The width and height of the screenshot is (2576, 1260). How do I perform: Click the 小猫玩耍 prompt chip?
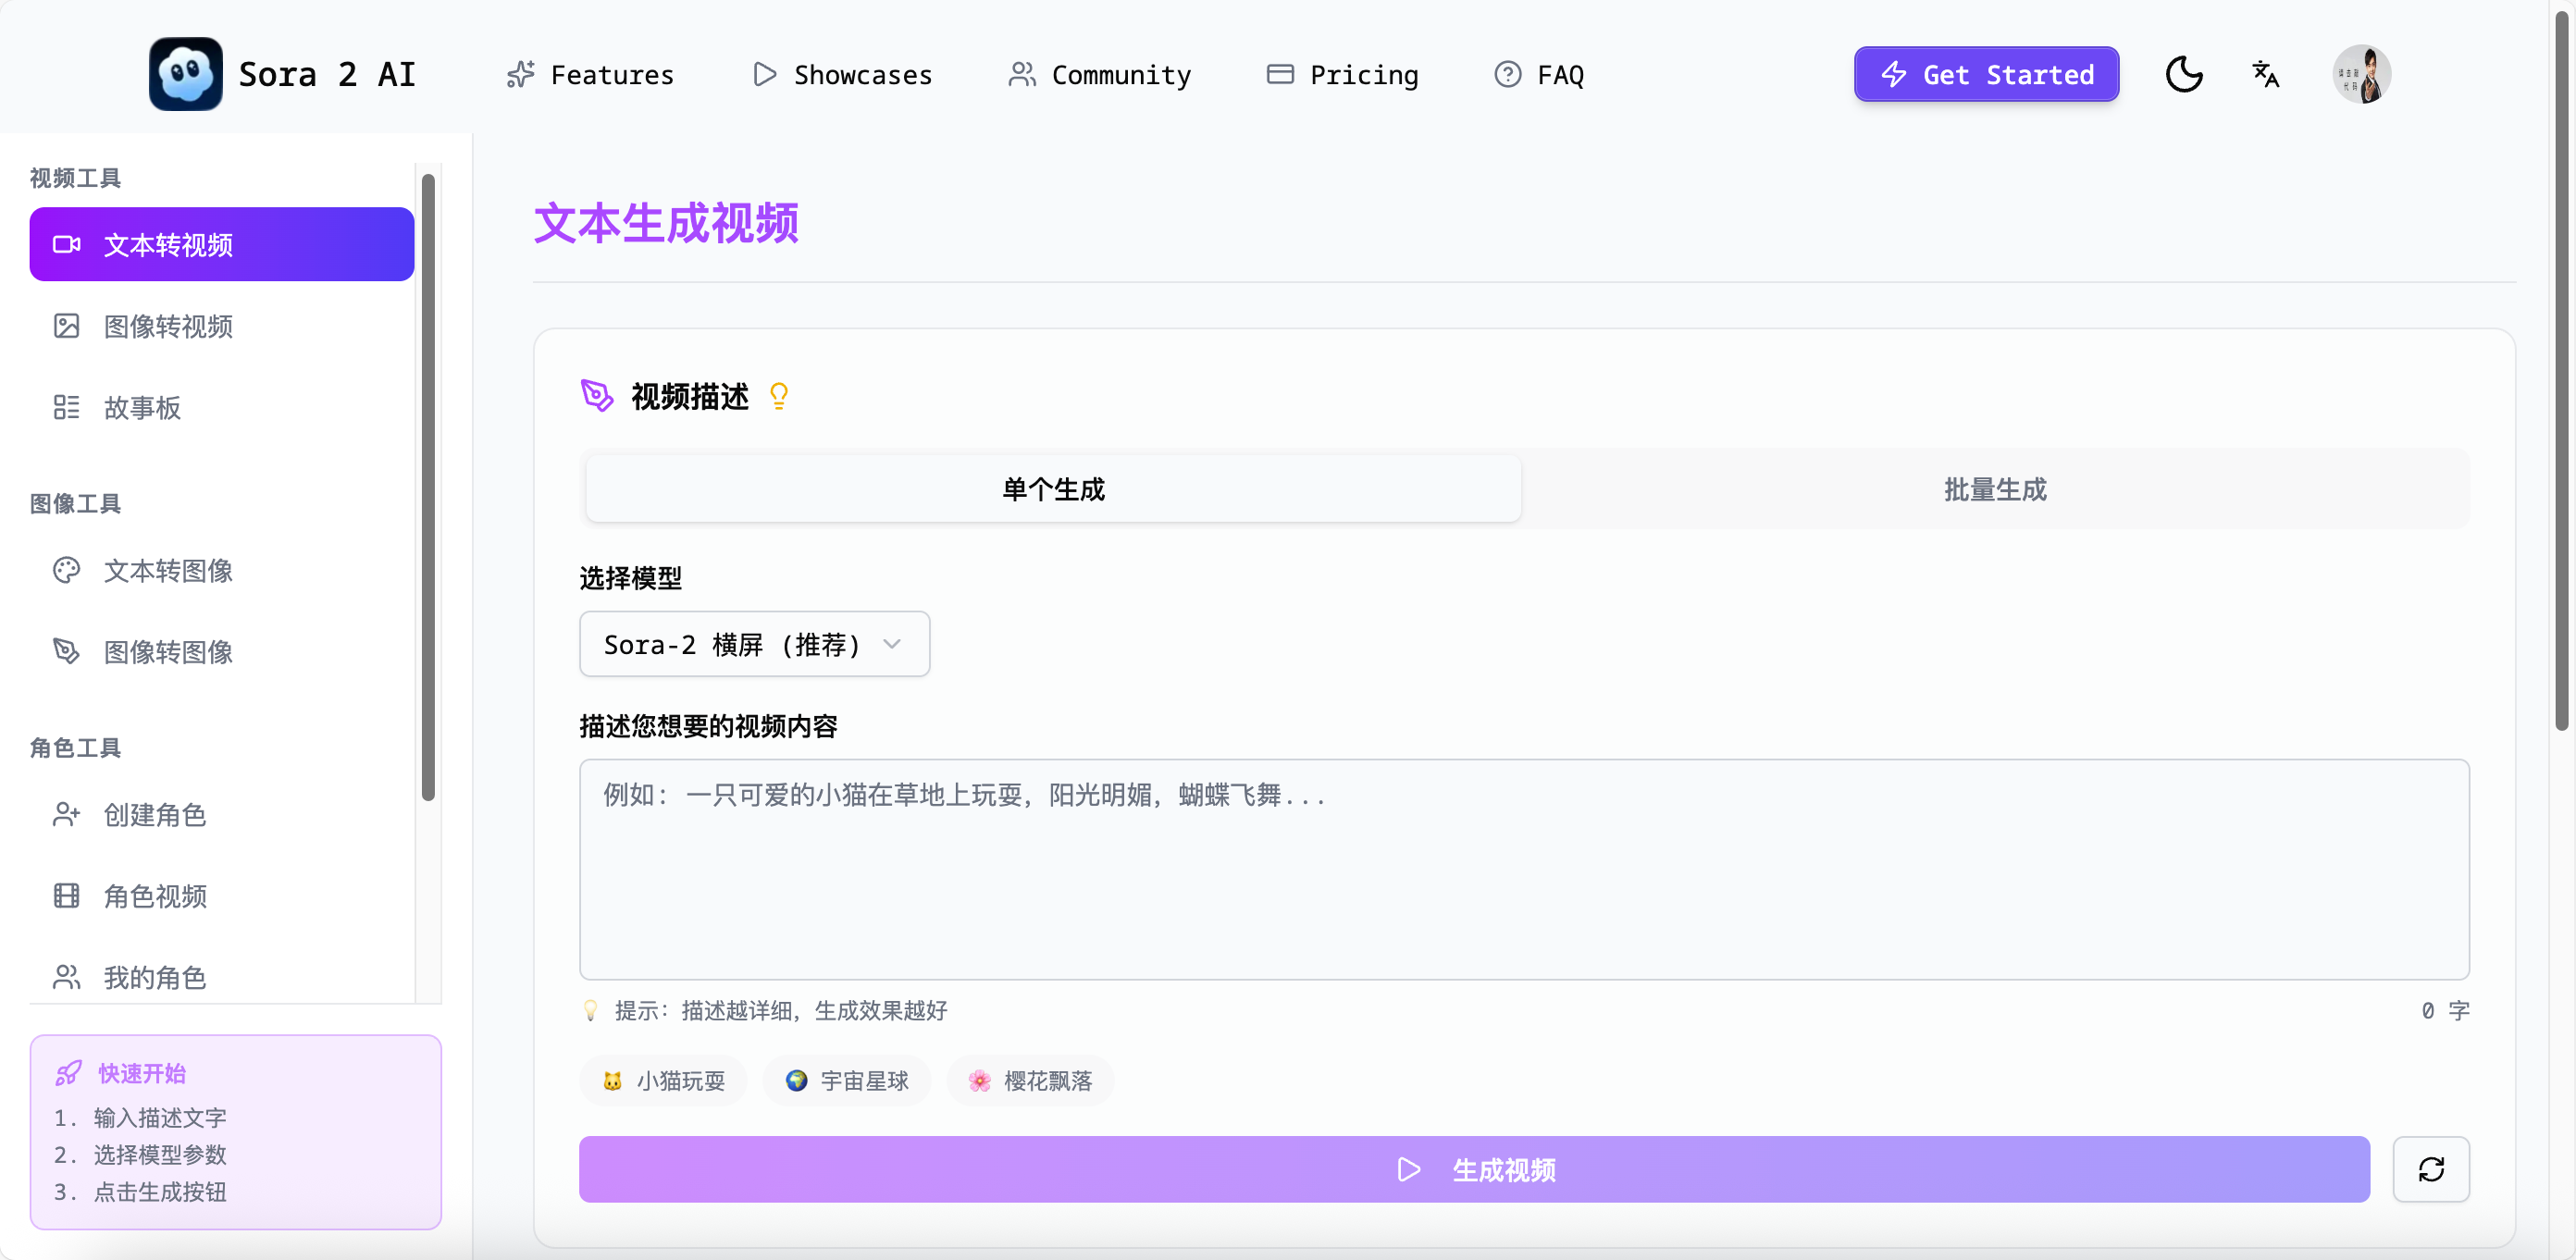pos(662,1080)
